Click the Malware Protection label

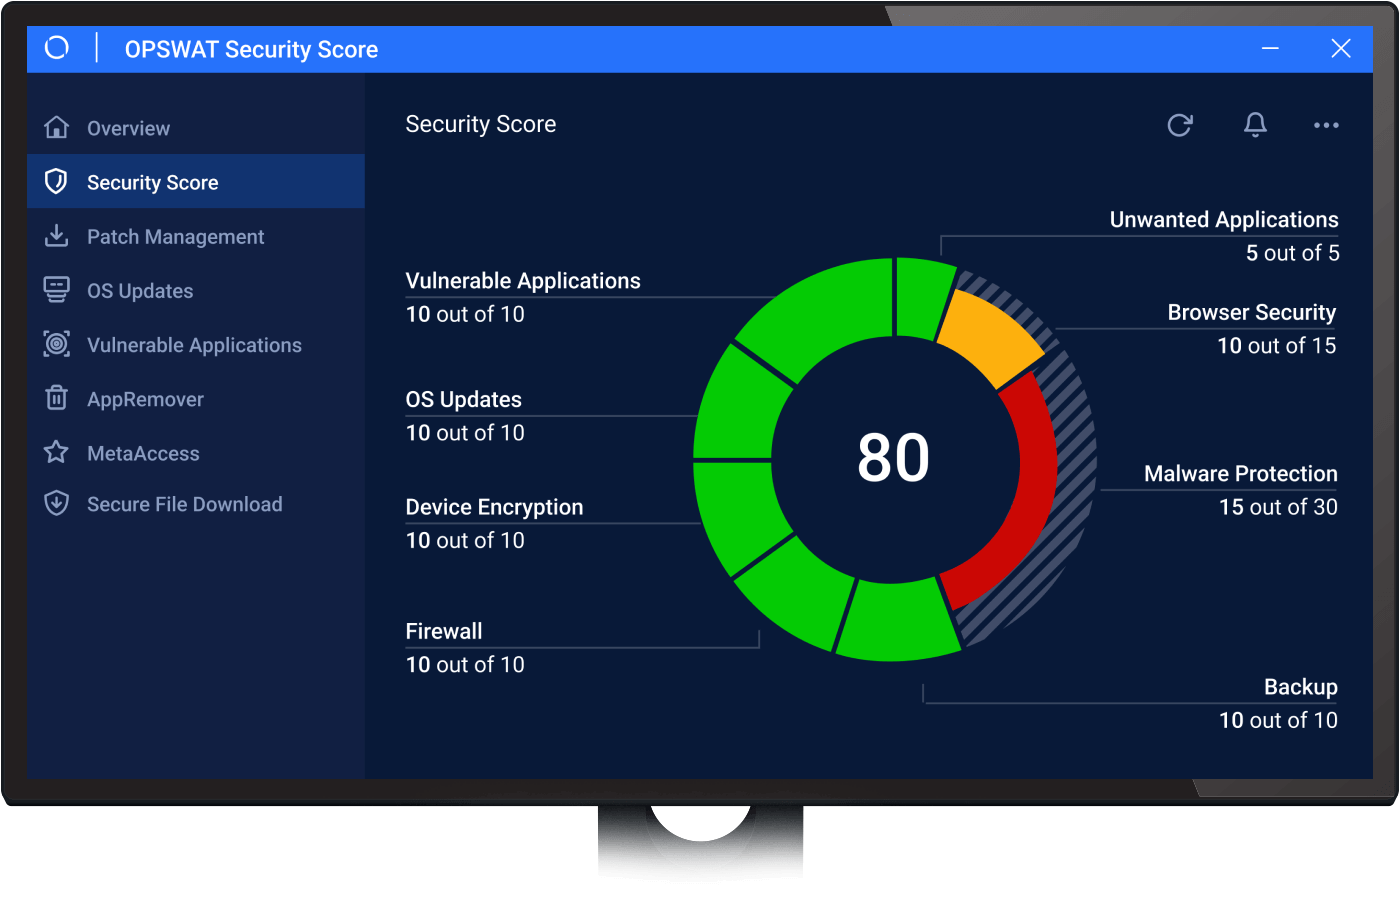tap(1241, 474)
